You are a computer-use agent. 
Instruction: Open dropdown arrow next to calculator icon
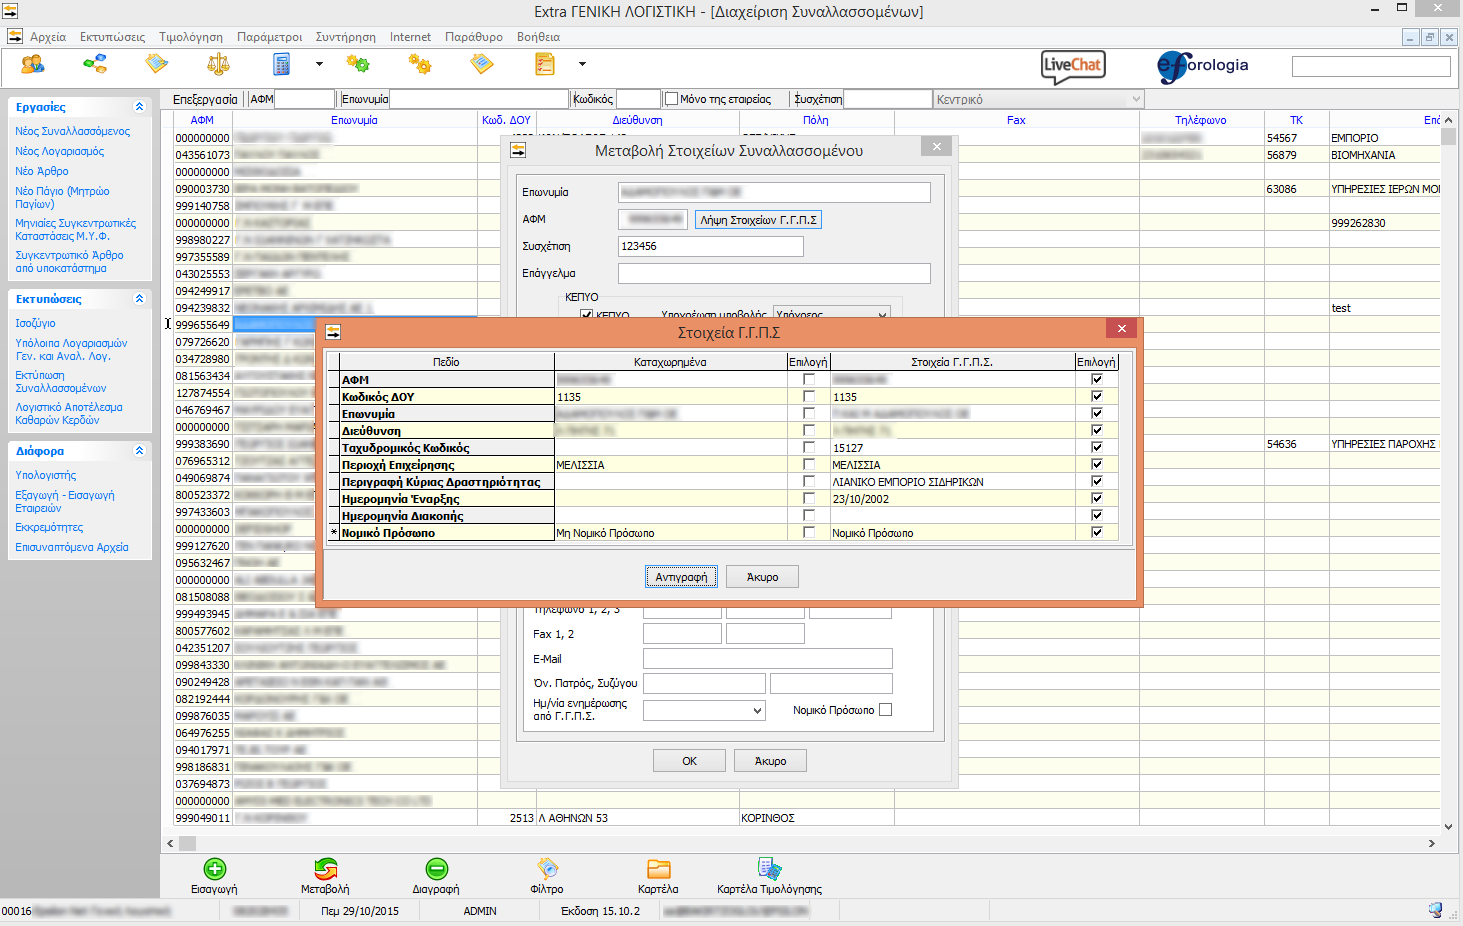click(x=319, y=65)
